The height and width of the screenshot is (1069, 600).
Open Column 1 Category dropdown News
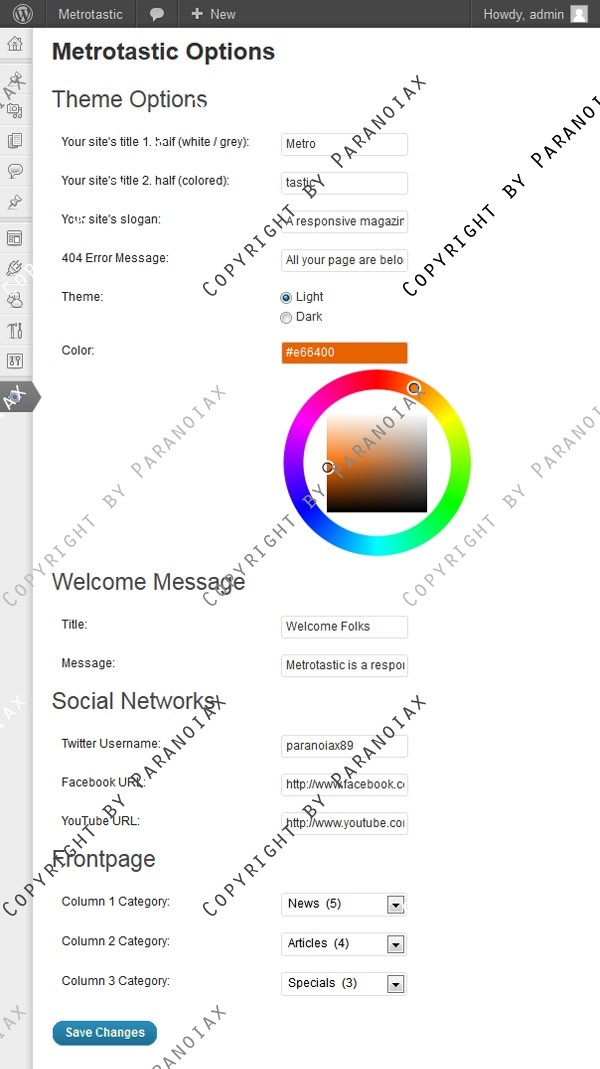[344, 904]
